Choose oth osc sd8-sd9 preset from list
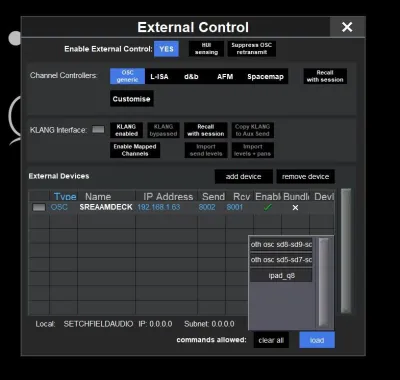Viewport: 400px width, 380px height. (281, 244)
